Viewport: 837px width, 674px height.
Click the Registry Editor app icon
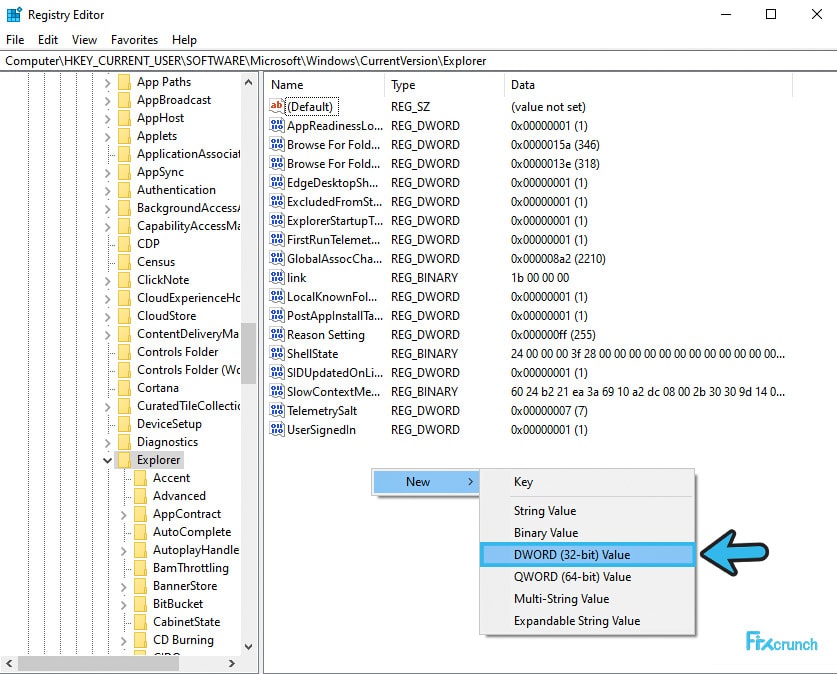14,14
